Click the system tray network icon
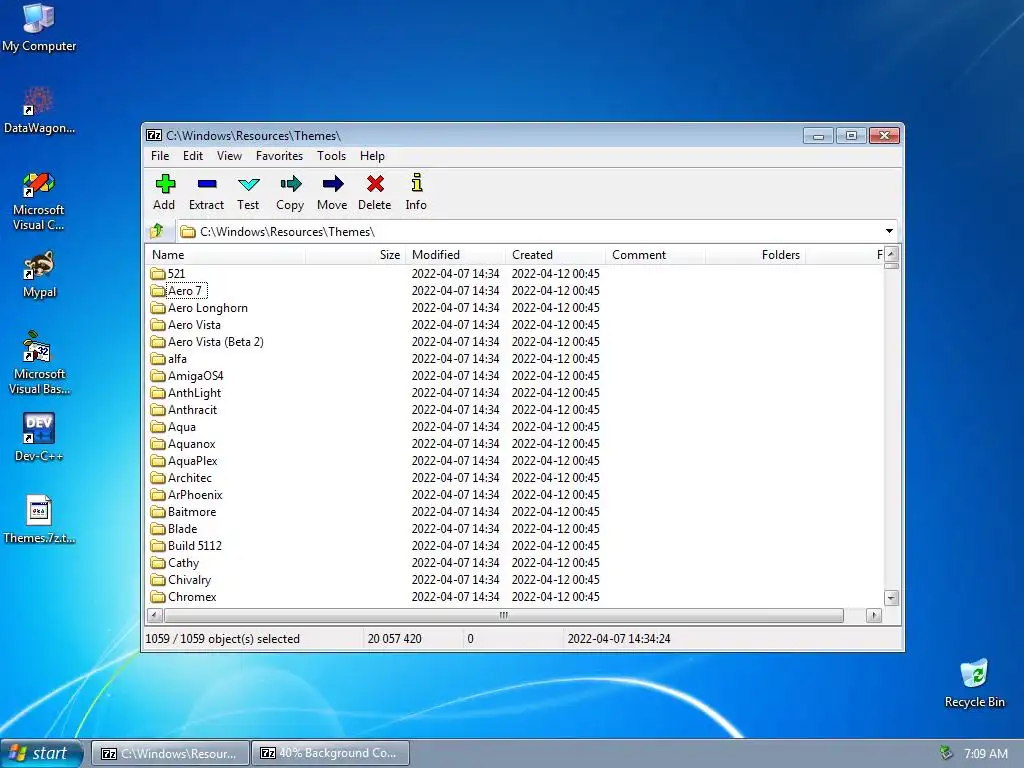1024x768 pixels. pos(945,753)
